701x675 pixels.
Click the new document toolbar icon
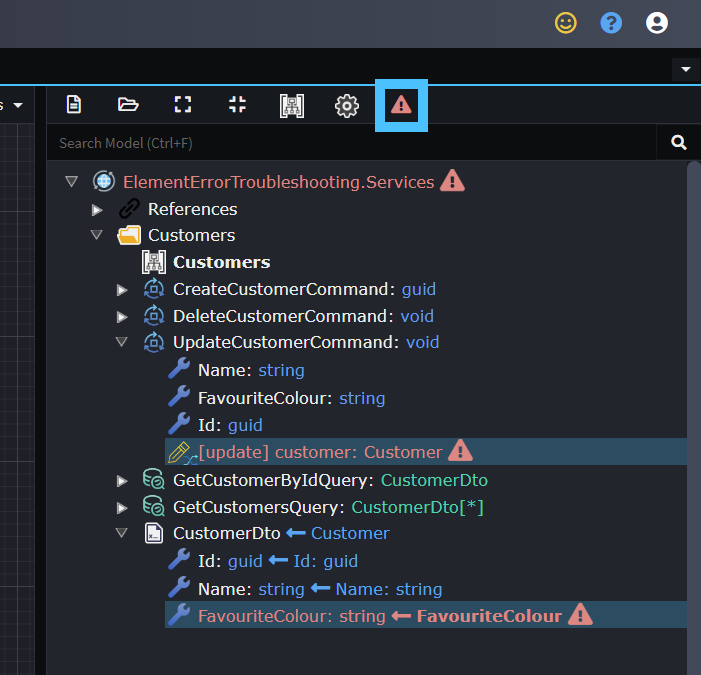[74, 105]
